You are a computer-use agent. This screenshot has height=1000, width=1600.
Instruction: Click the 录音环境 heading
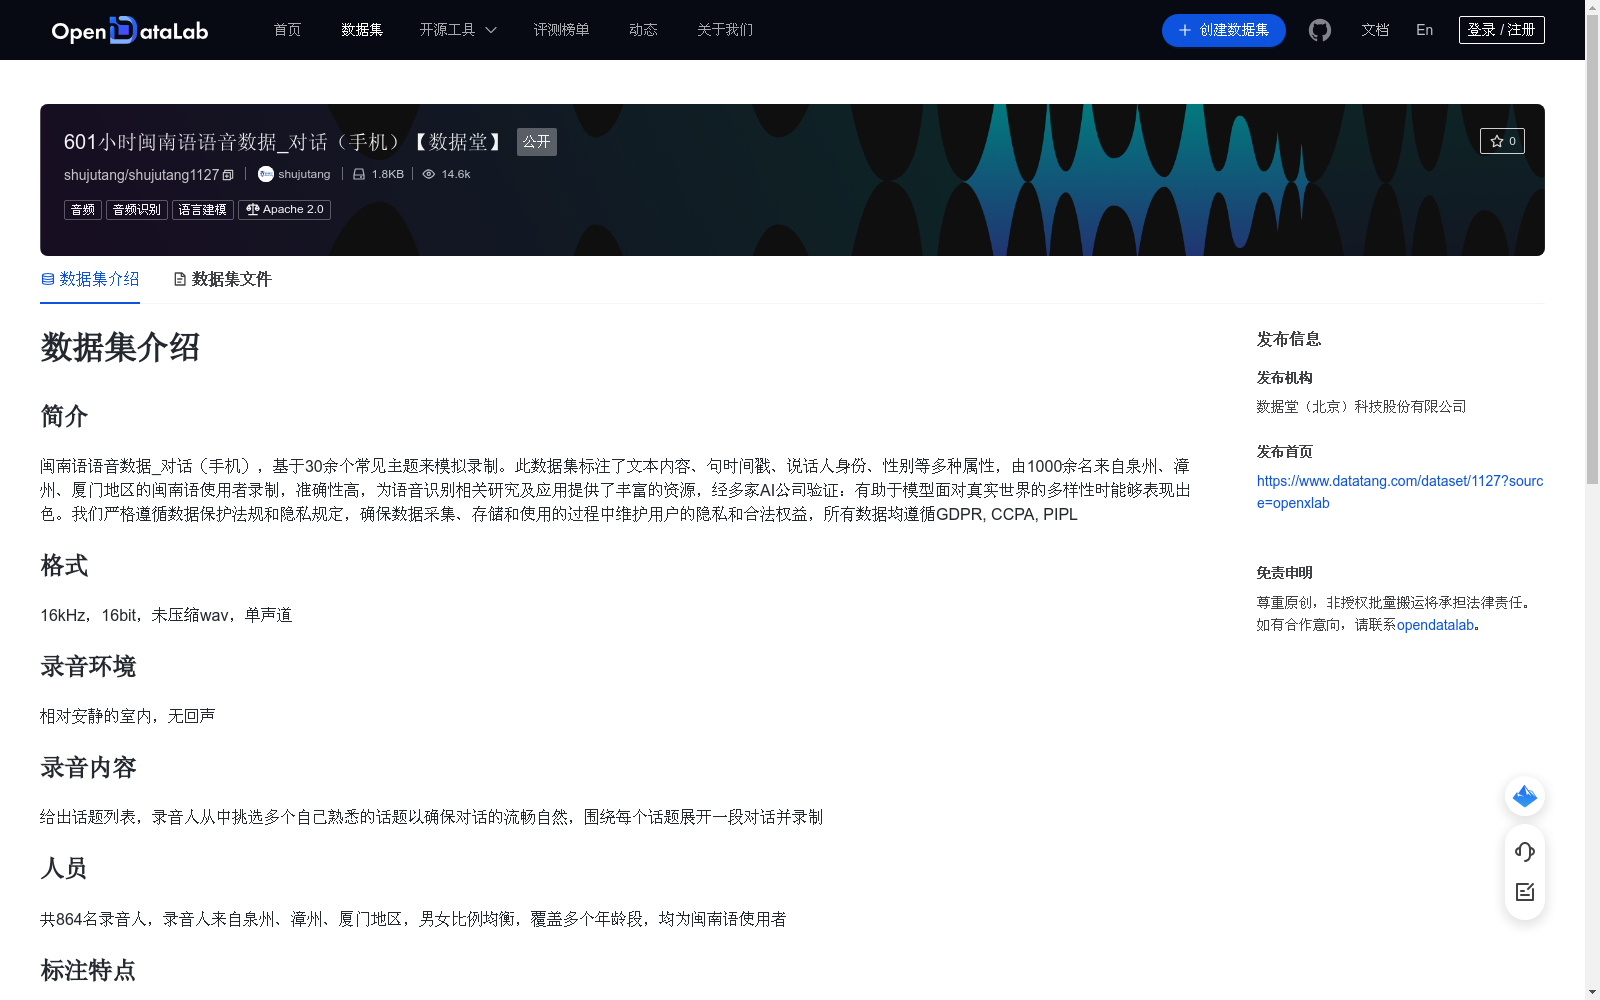(x=88, y=667)
